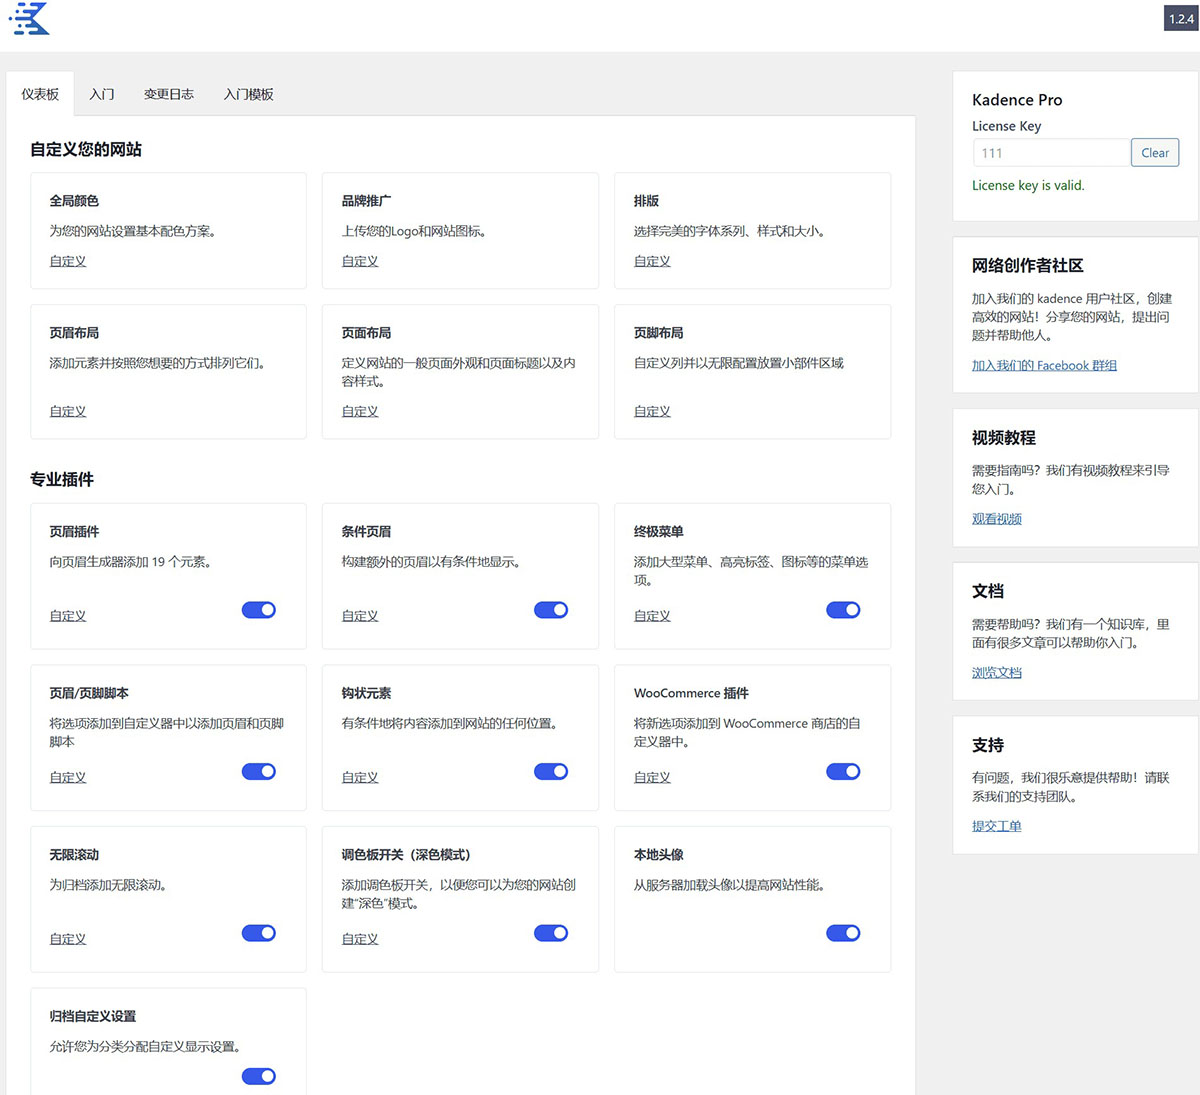Image resolution: width=1200 pixels, height=1095 pixels.
Task: Switch to the 仪表板 tab
Action: pyautogui.click(x=40, y=94)
